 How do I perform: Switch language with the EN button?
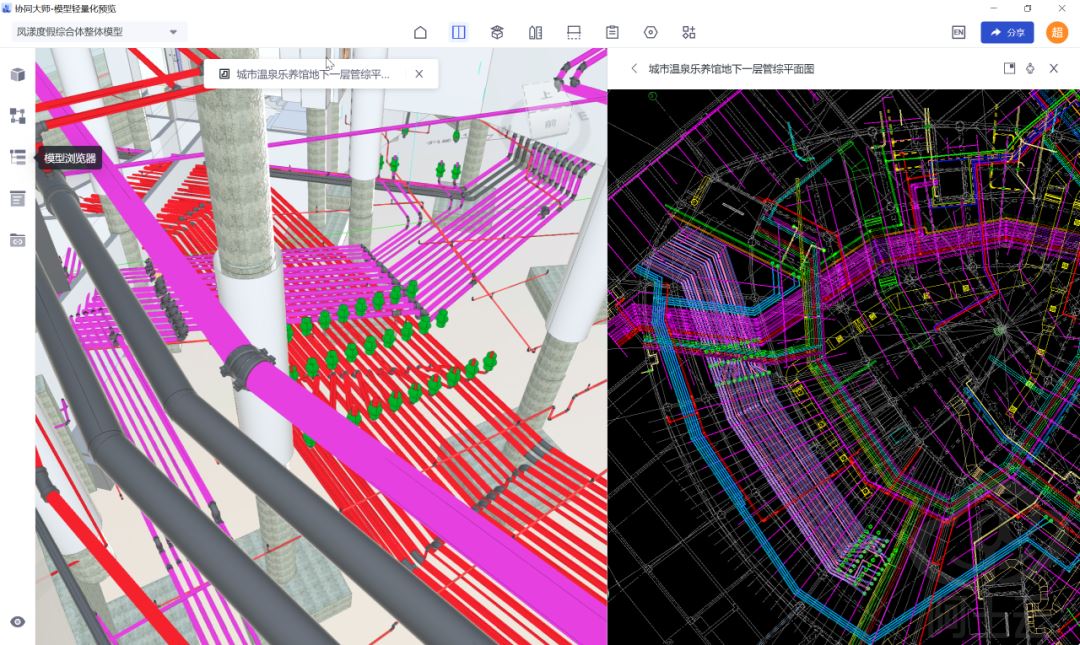958,32
